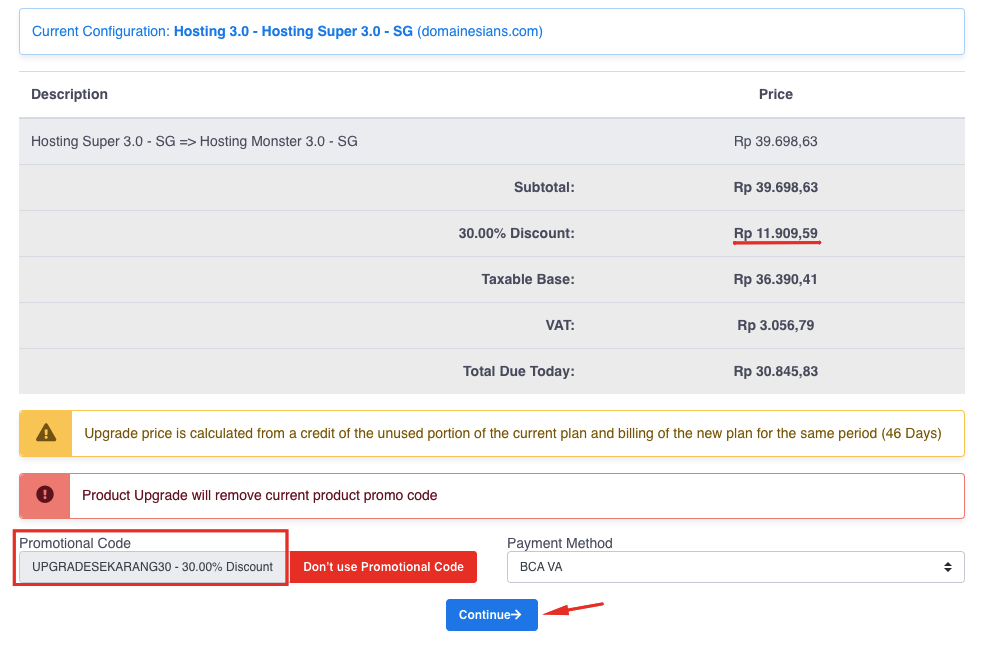Click the stepper arrows on Payment Method selector
985x647 pixels.
point(950,566)
